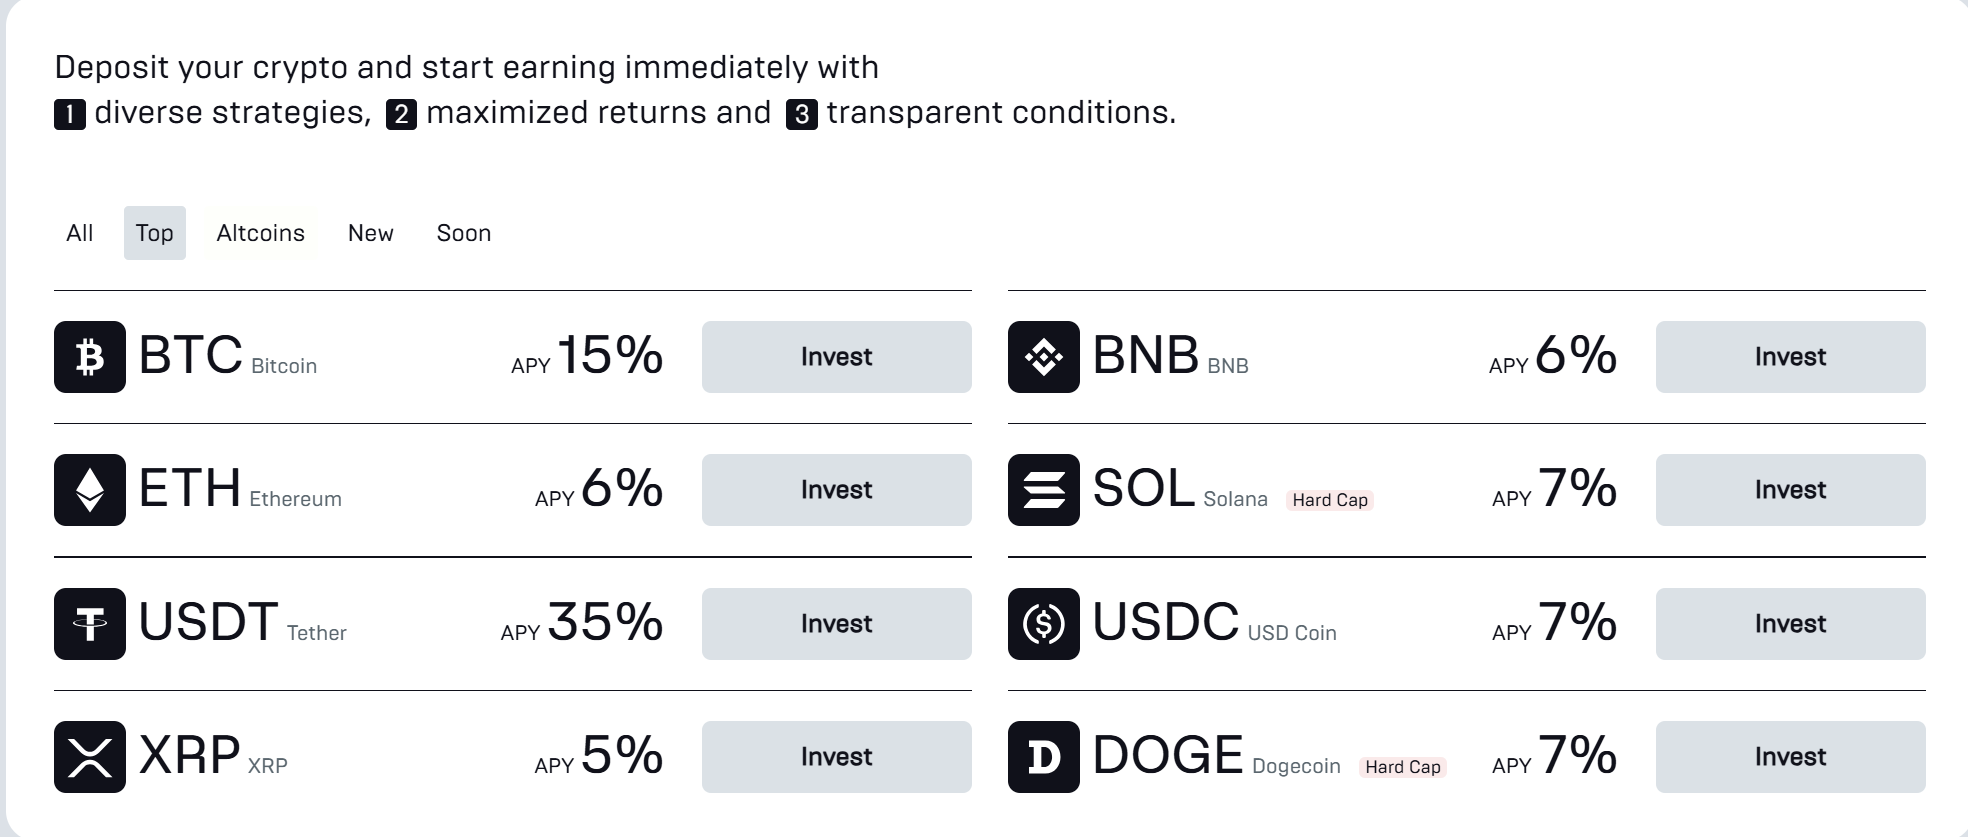Screen dimensions: 1968x837
Task: Click the USDC dollar coin icon
Action: tap(1044, 624)
